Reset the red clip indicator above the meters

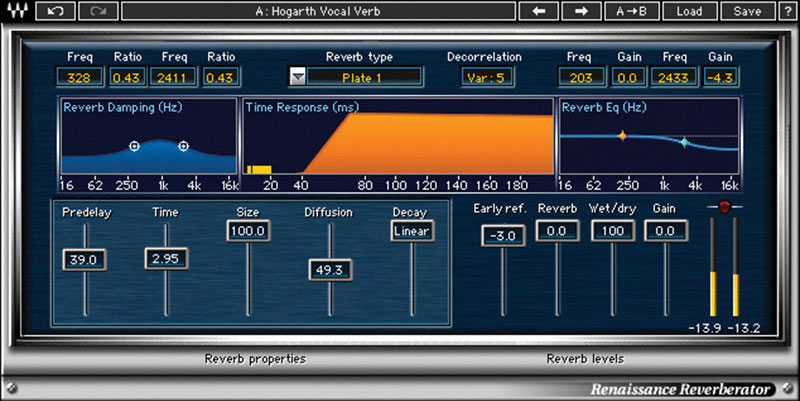[724, 207]
